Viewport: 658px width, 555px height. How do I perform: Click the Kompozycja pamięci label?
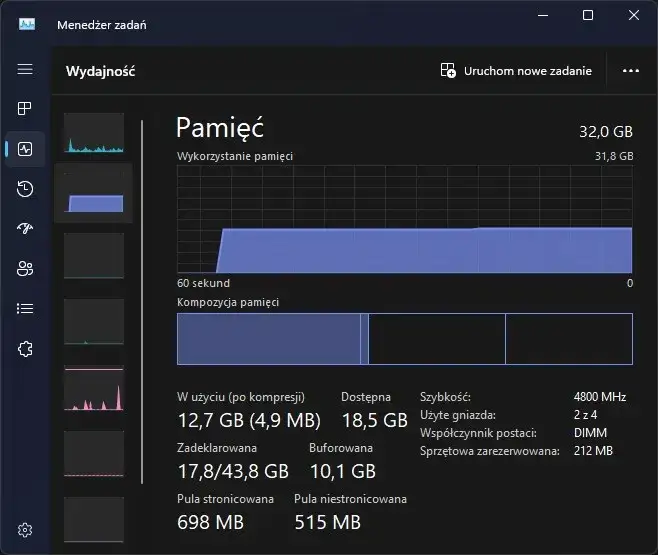(x=228, y=302)
